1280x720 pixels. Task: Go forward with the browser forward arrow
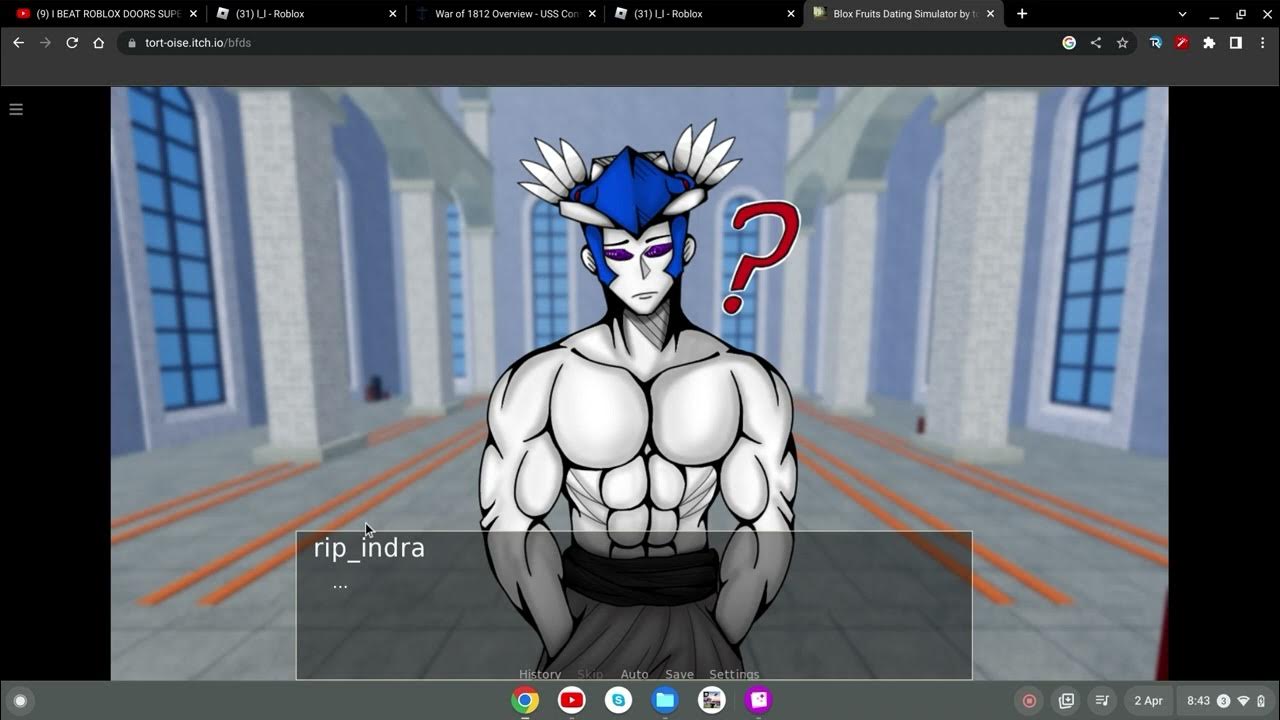coord(45,43)
